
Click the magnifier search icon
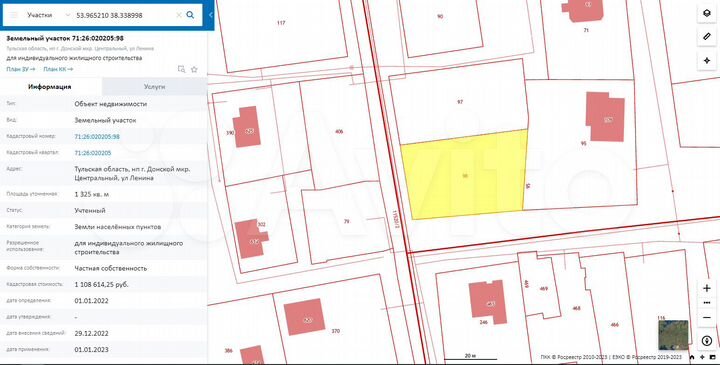190,15
